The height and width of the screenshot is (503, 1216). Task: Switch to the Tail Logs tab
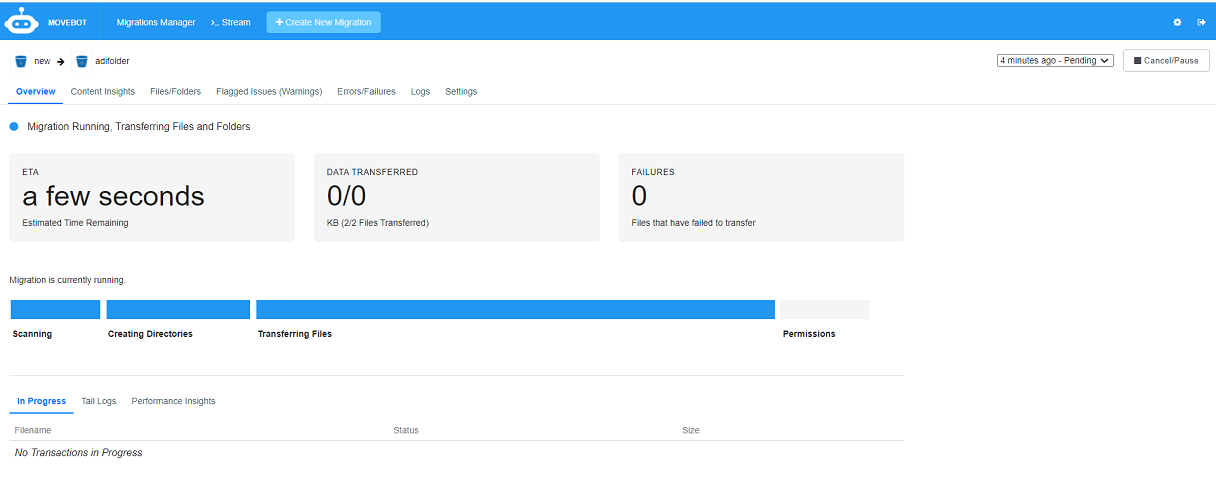102,401
